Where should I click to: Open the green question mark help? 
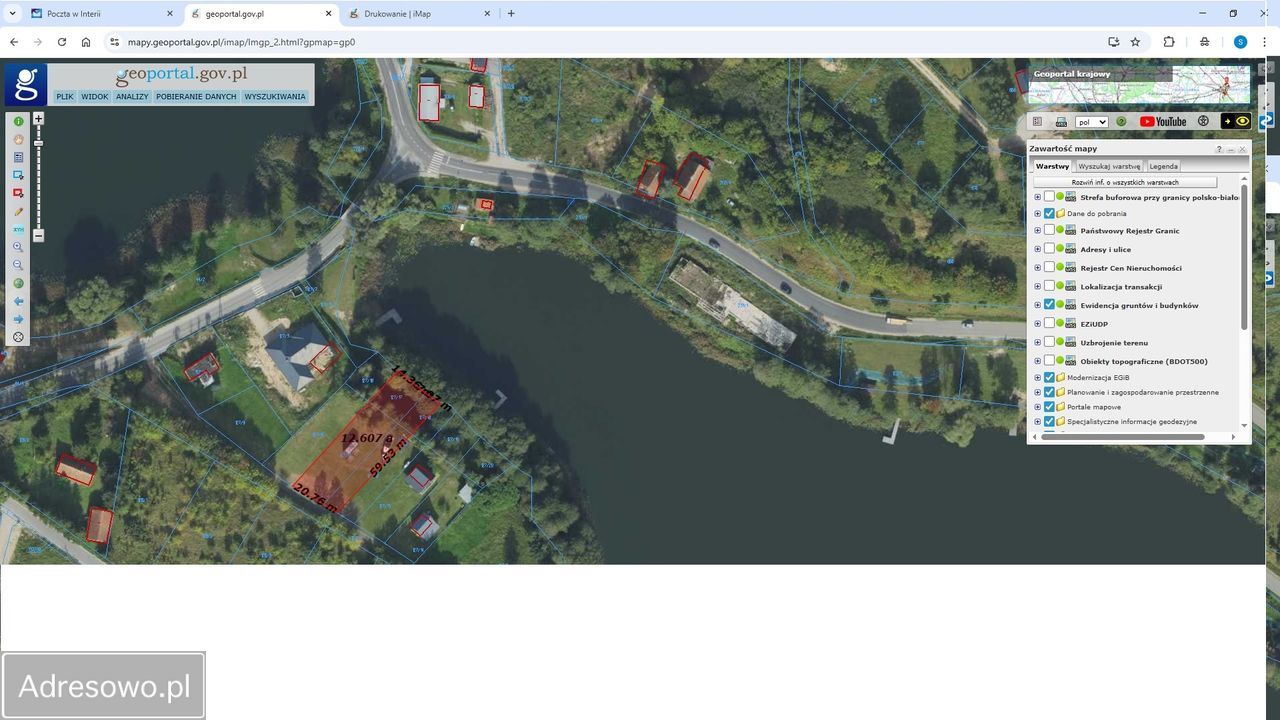click(x=1121, y=122)
